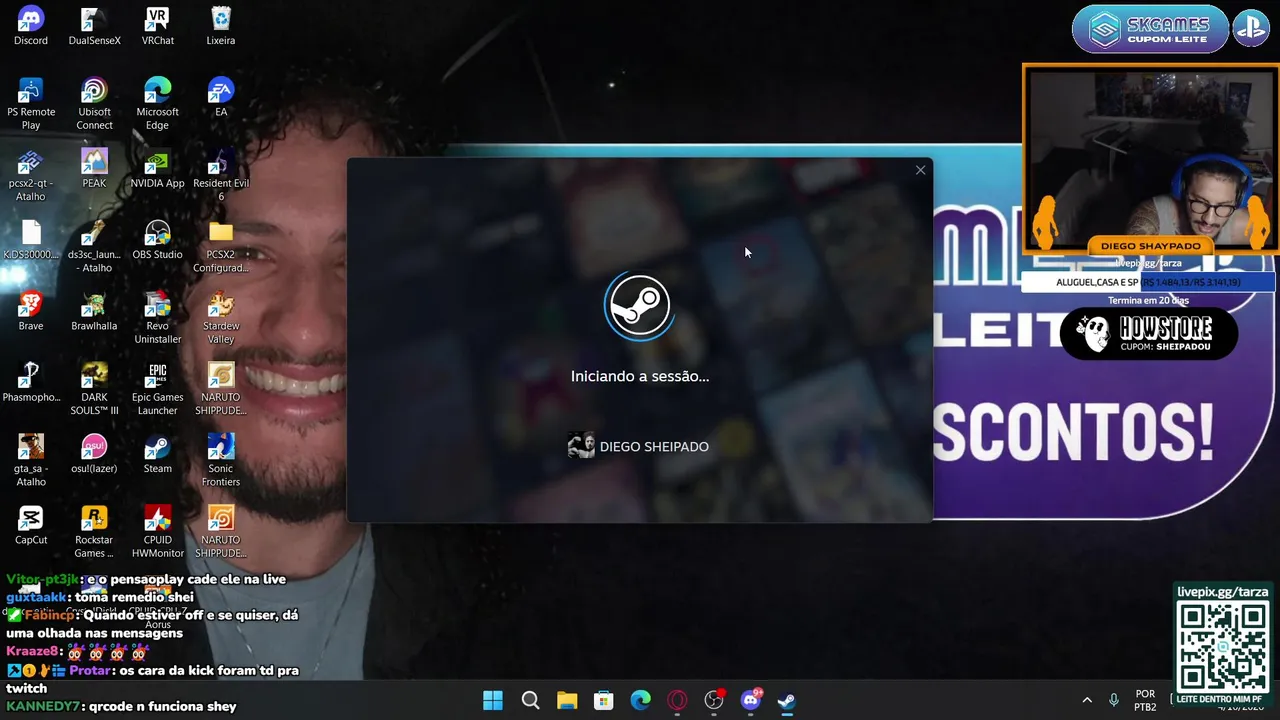Image resolution: width=1280 pixels, height=720 pixels.
Task: Open File Explorer from taskbar
Action: (567, 700)
